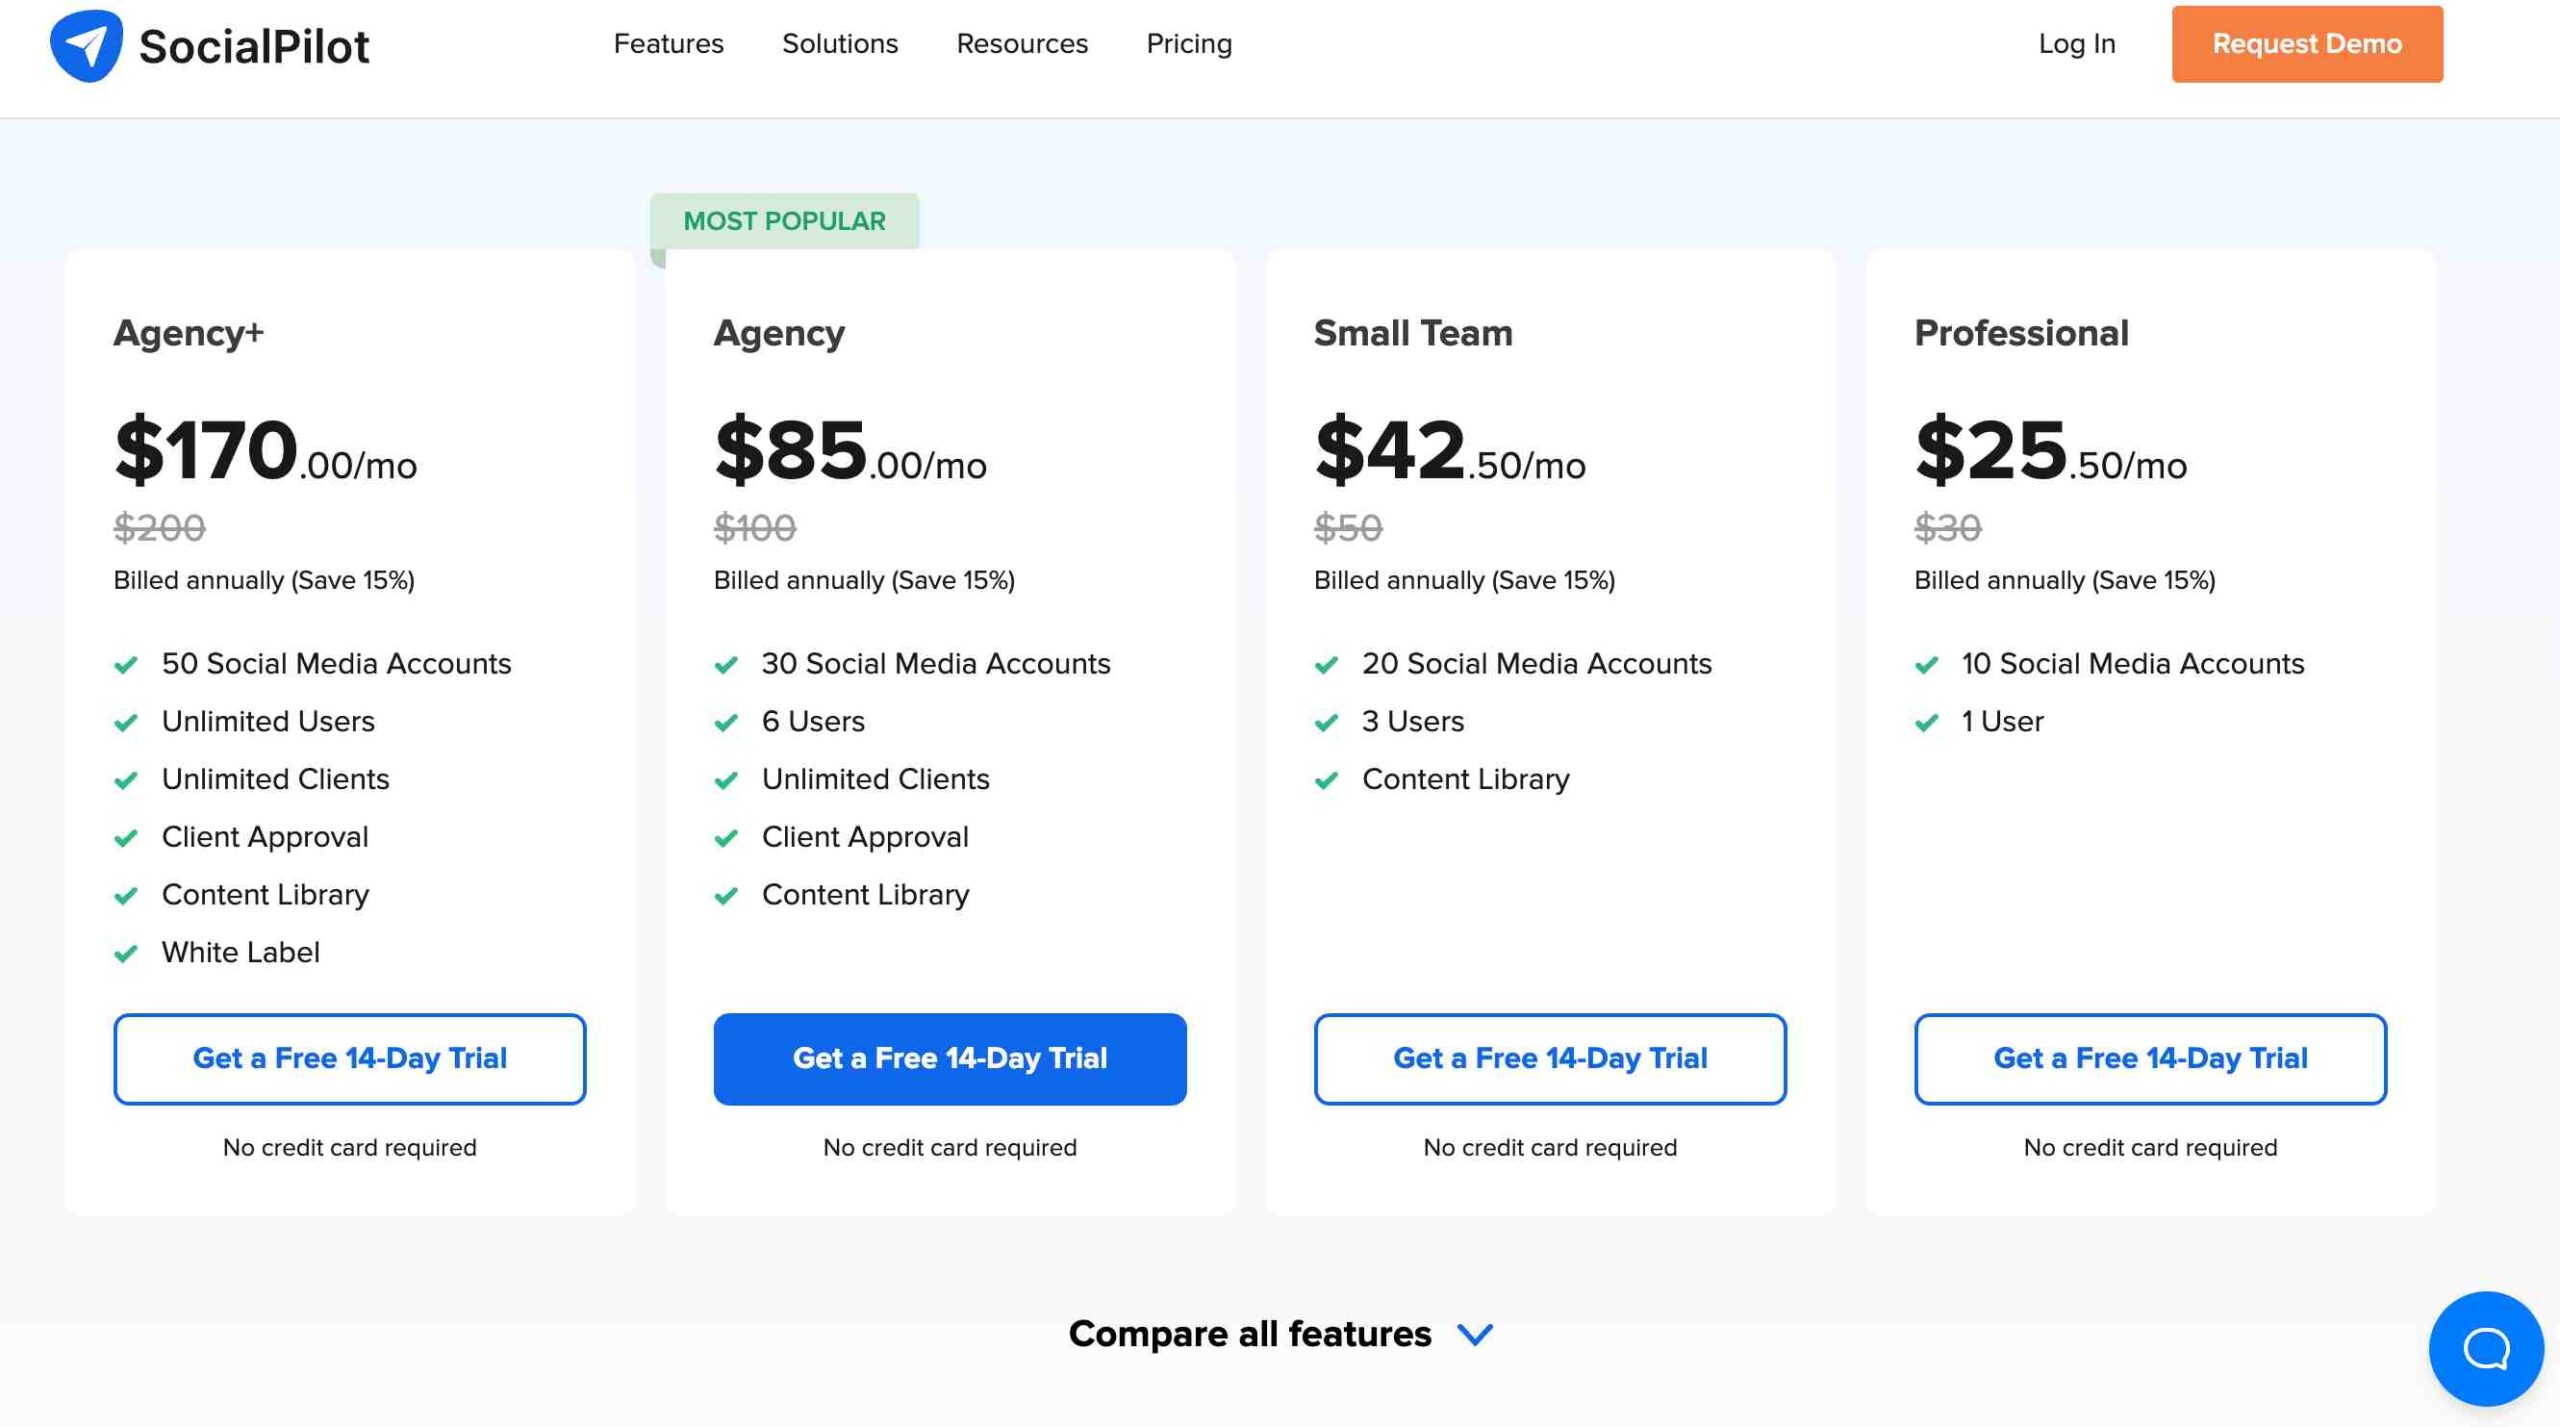Click the MOST POPULAR badge
Image resolution: width=2560 pixels, height=1427 pixels.
[x=784, y=221]
